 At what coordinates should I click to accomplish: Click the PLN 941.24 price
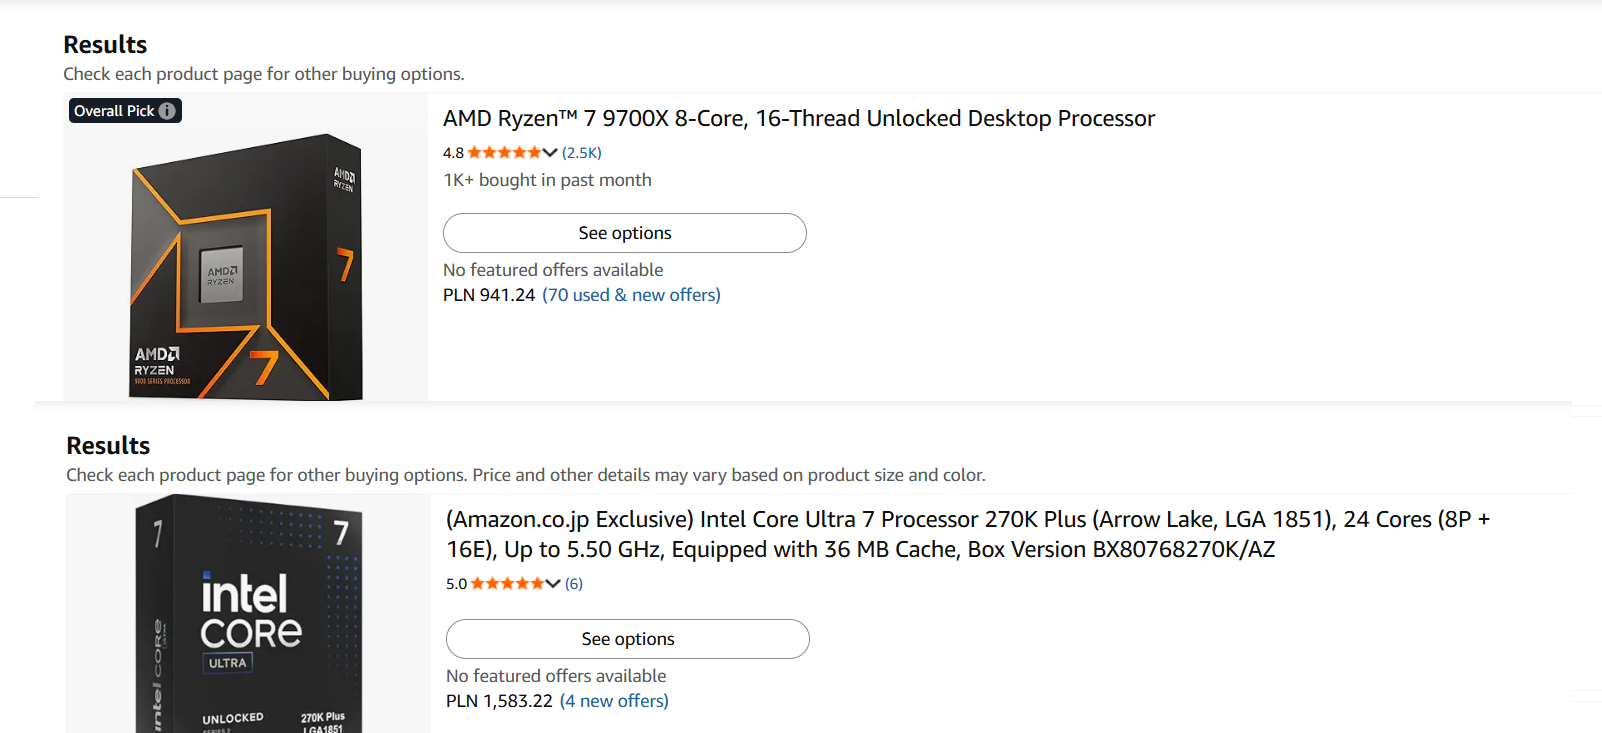pyautogui.click(x=489, y=295)
